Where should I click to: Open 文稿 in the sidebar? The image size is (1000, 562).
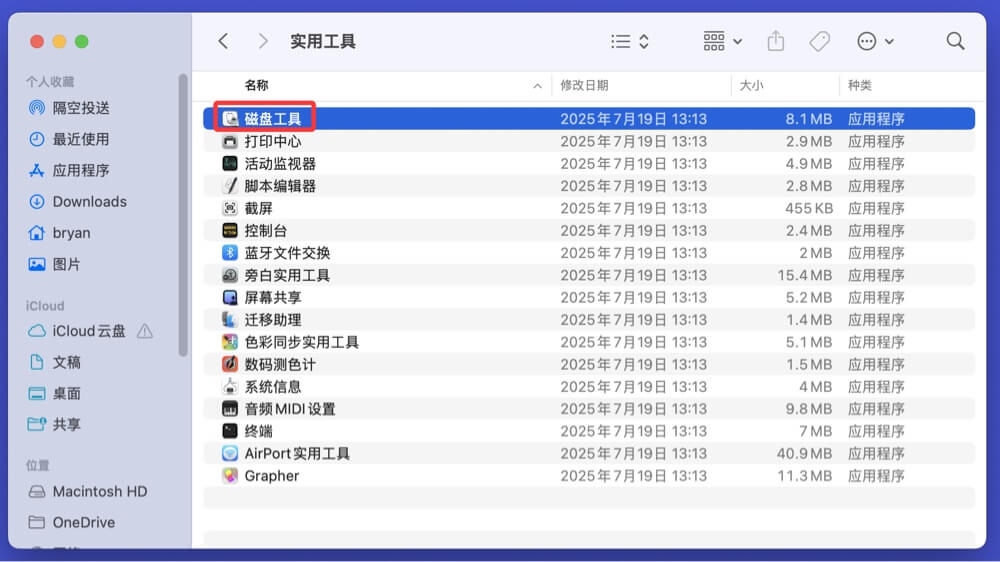tap(55, 362)
